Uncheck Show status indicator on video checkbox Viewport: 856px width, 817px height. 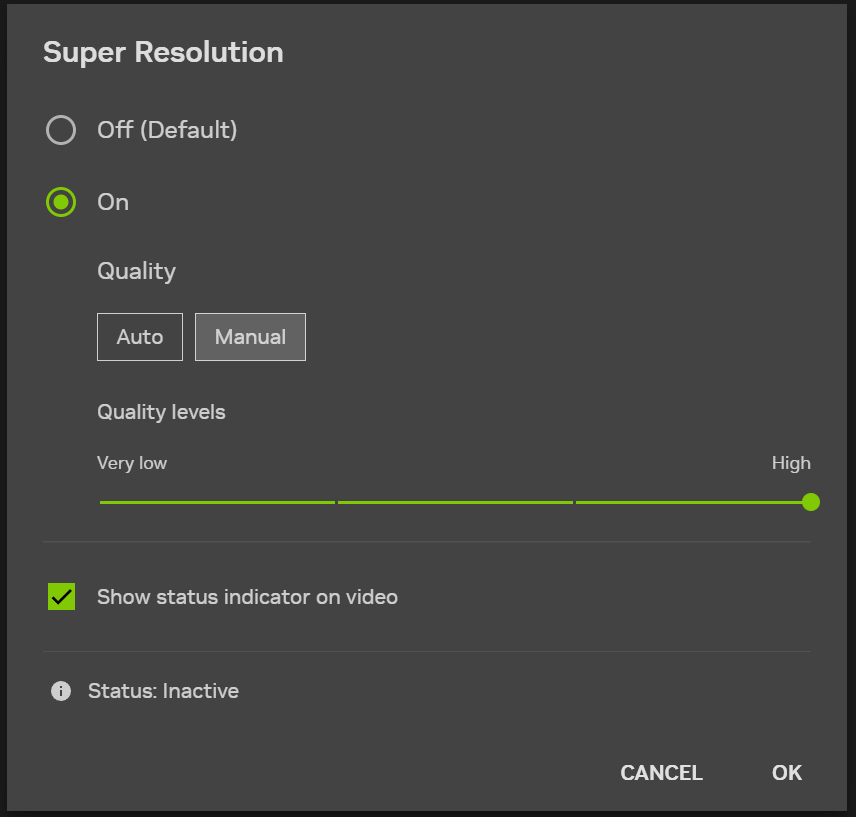coord(62,597)
